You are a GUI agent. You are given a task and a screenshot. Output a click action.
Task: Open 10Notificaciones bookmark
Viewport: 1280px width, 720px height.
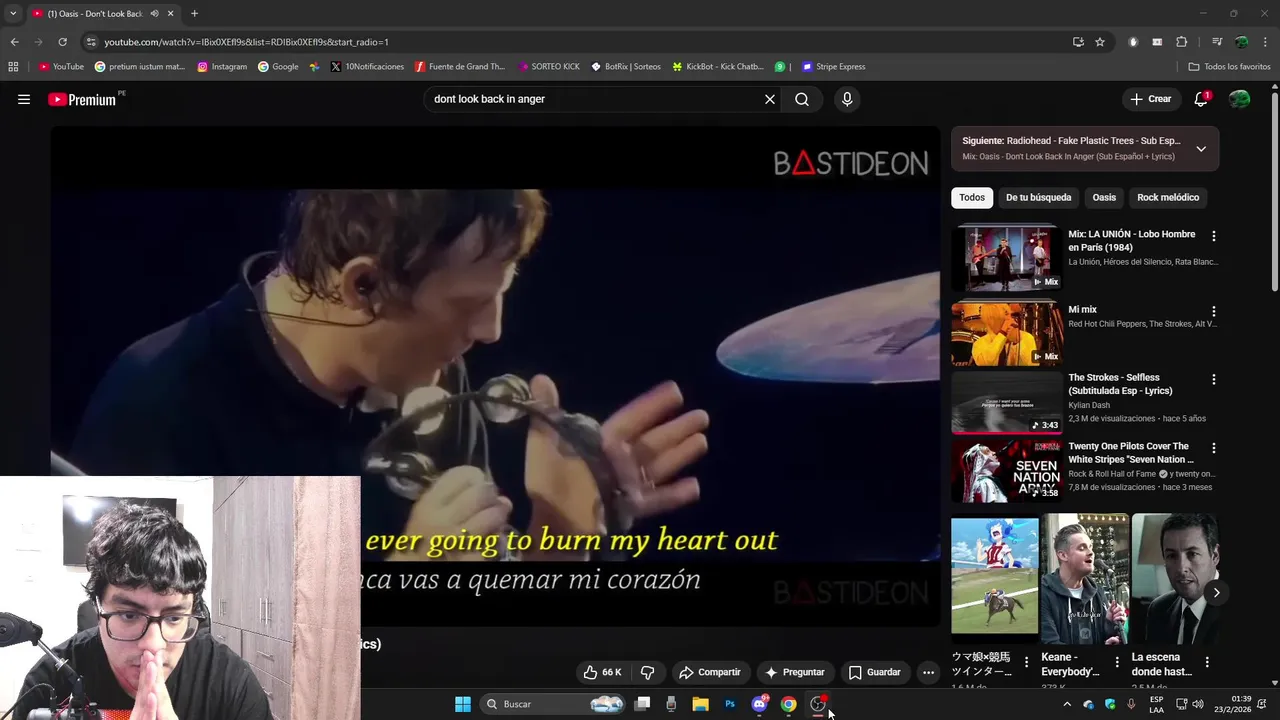367,67
